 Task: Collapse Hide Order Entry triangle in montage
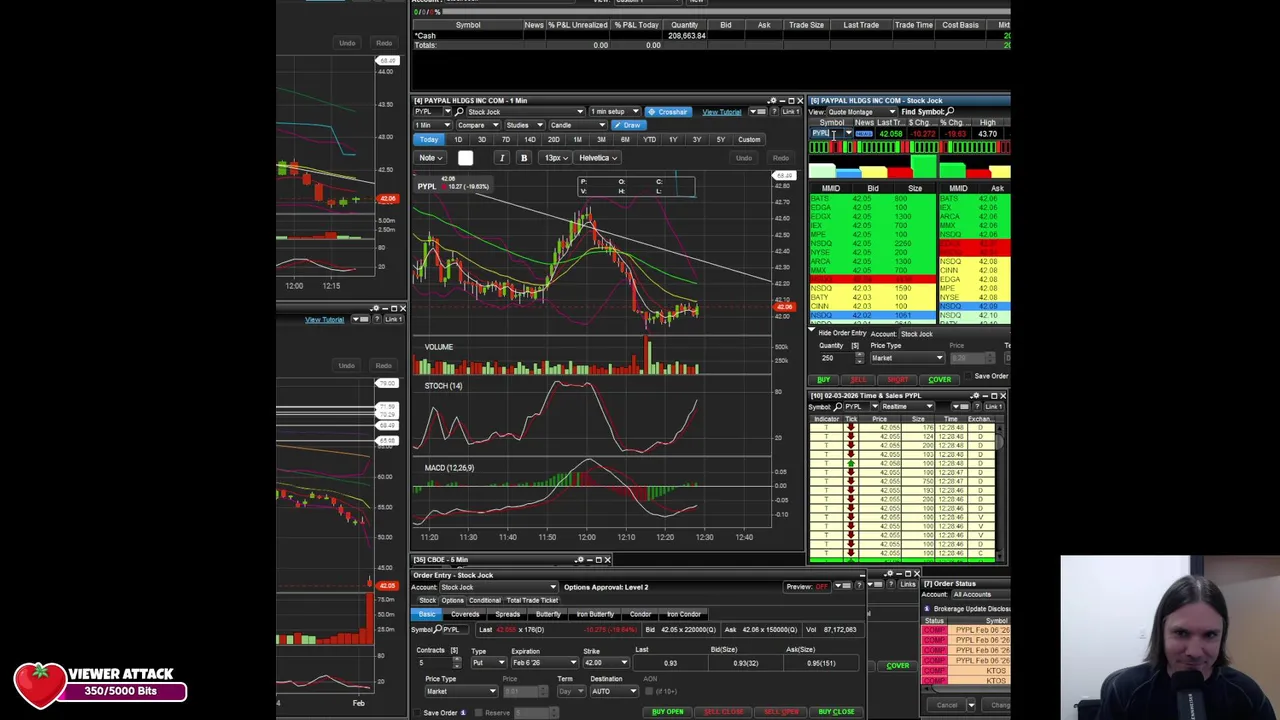[811, 330]
